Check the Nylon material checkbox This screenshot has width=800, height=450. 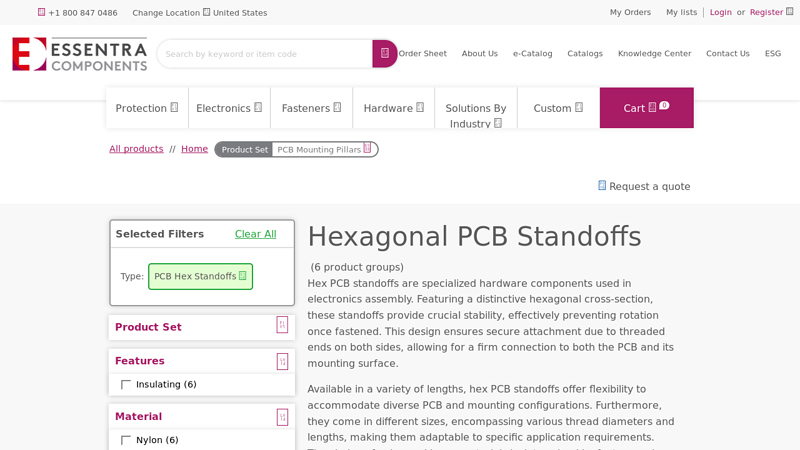click(126, 440)
